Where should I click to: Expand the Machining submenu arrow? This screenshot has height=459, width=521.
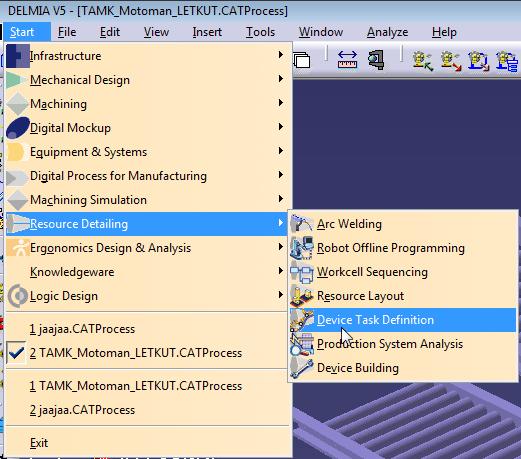tap(281, 103)
